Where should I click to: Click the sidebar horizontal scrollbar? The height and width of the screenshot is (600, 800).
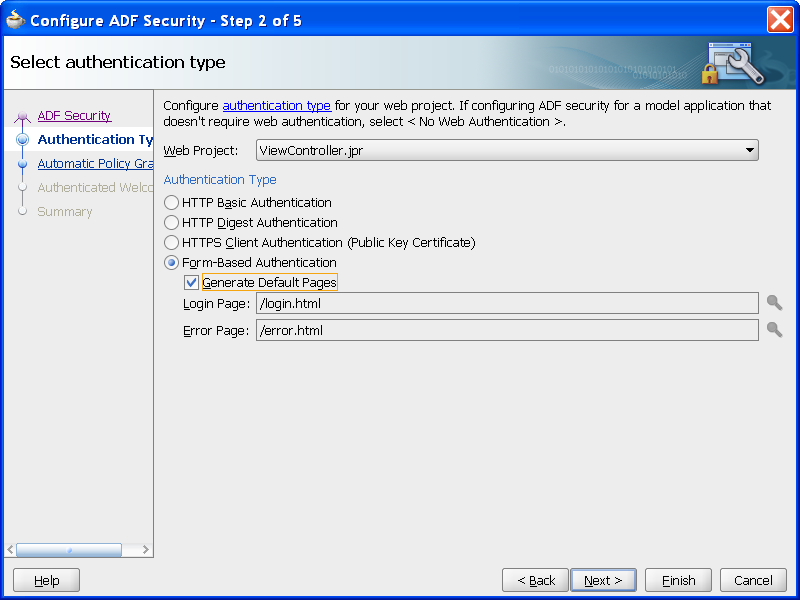tap(69, 549)
